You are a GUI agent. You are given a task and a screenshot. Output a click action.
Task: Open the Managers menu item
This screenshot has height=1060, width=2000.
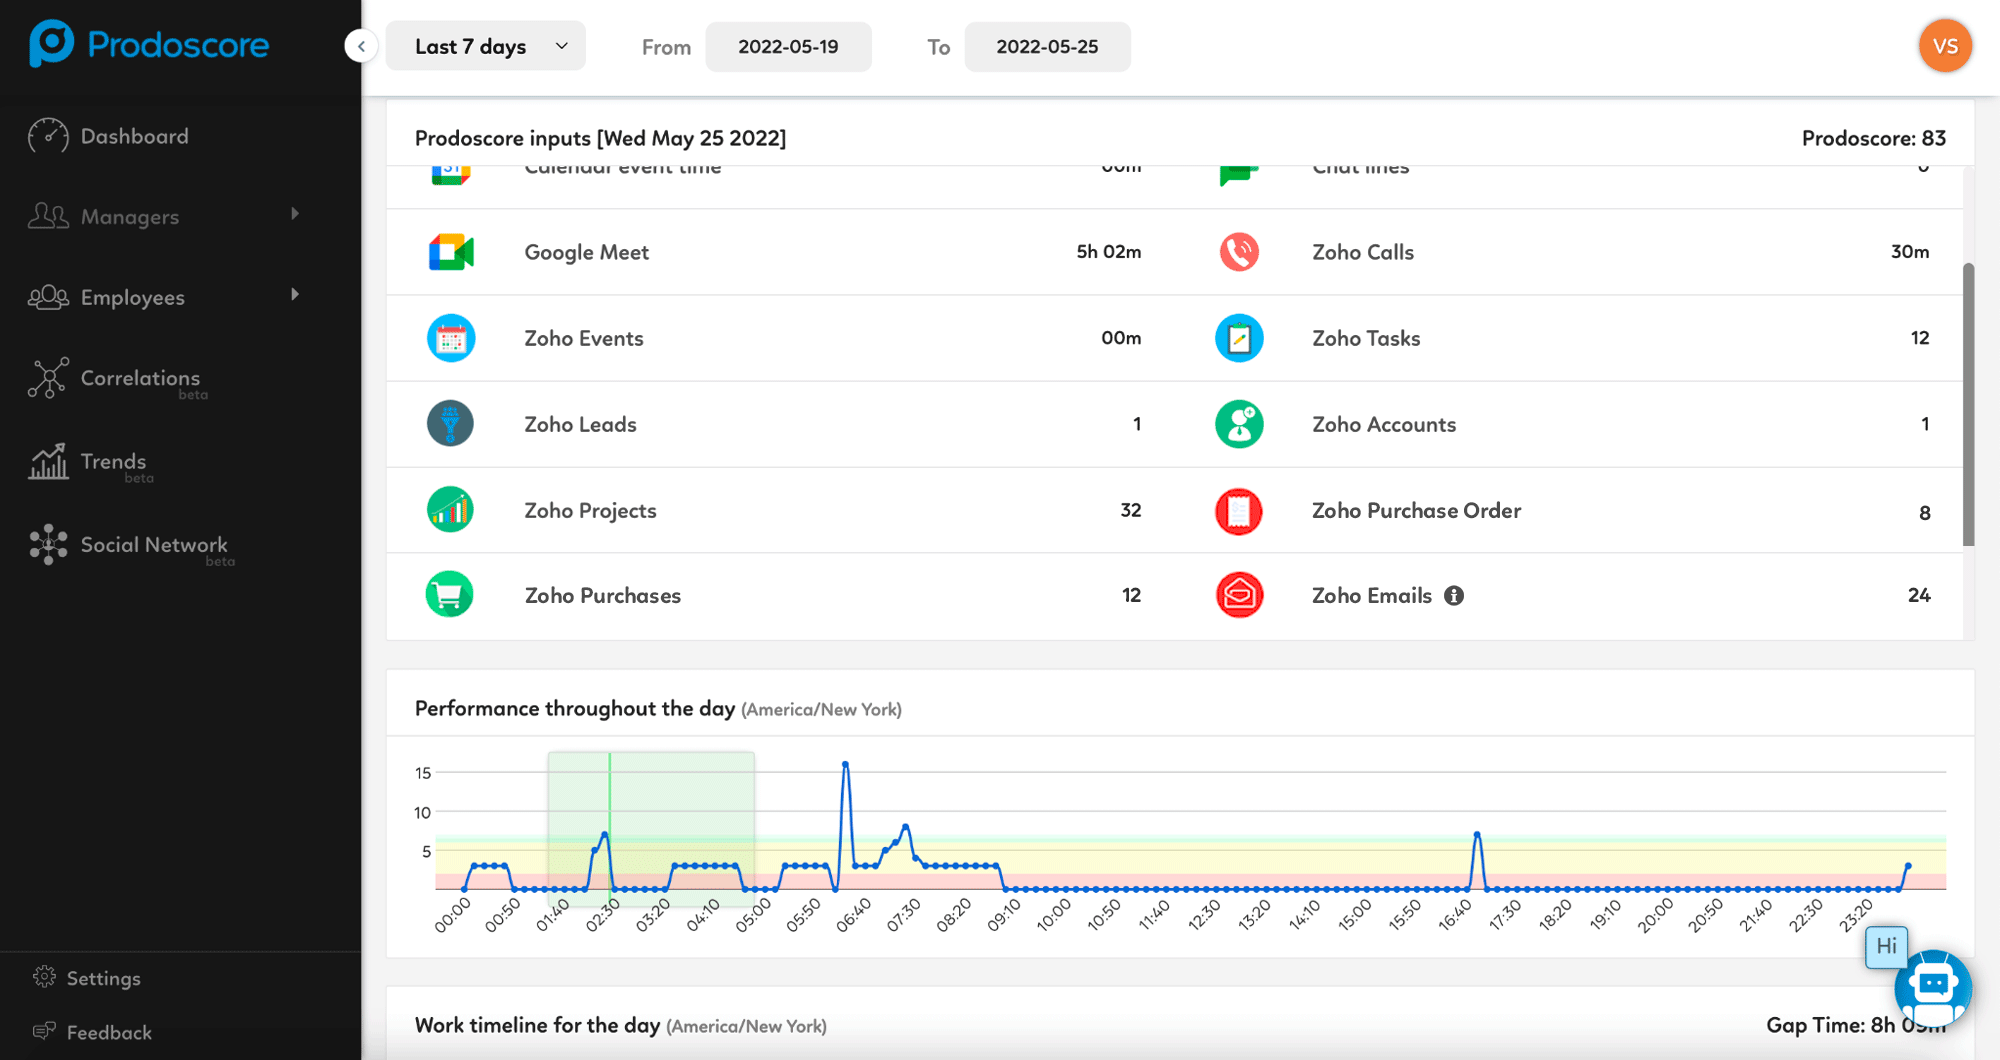click(x=130, y=216)
